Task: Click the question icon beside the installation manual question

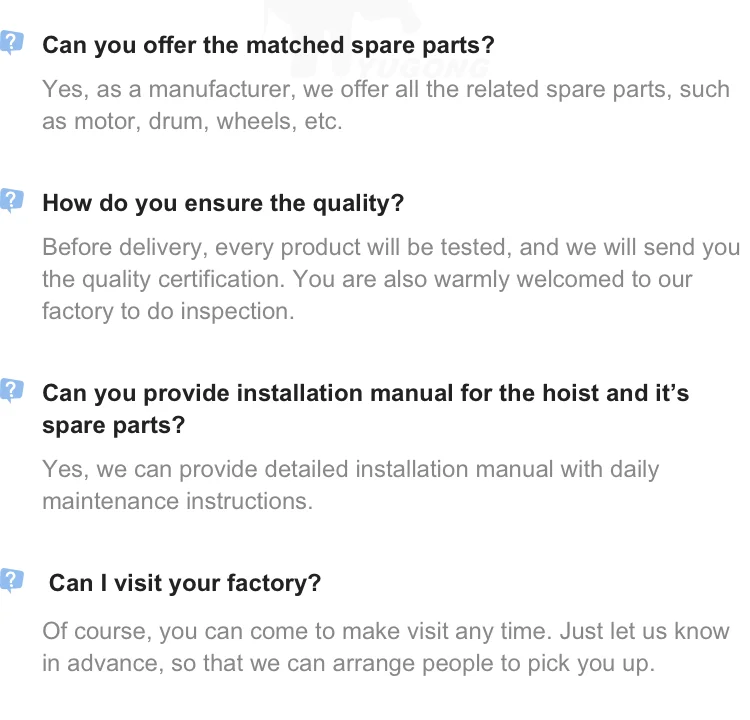Action: [11, 390]
